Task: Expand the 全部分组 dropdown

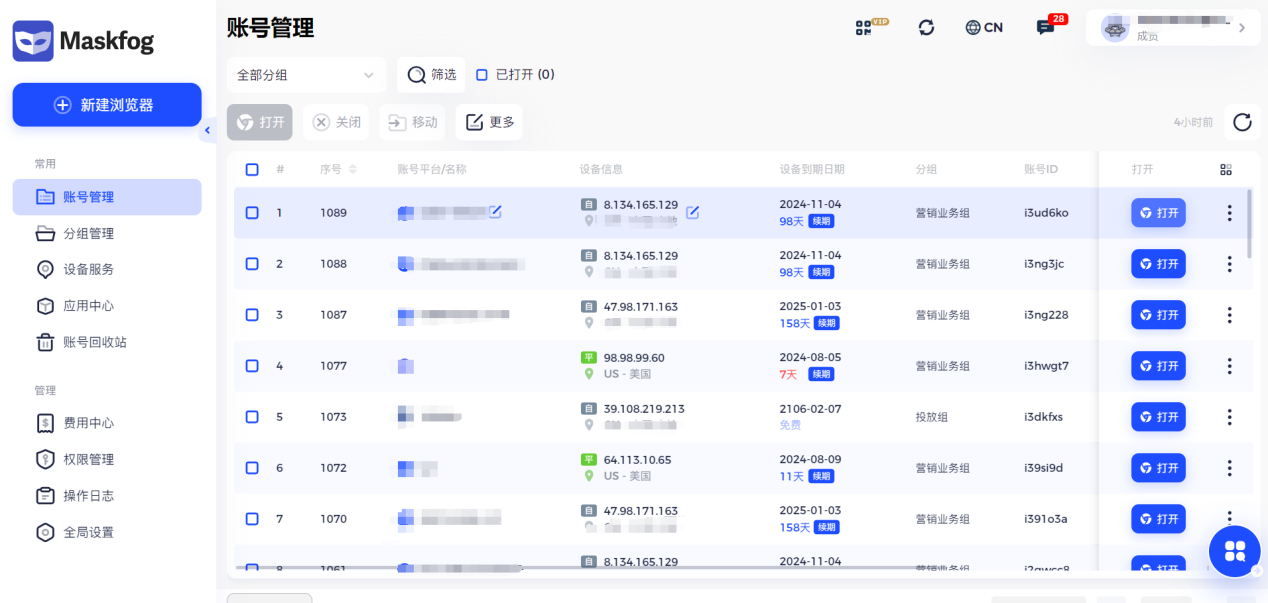Action: (305, 75)
